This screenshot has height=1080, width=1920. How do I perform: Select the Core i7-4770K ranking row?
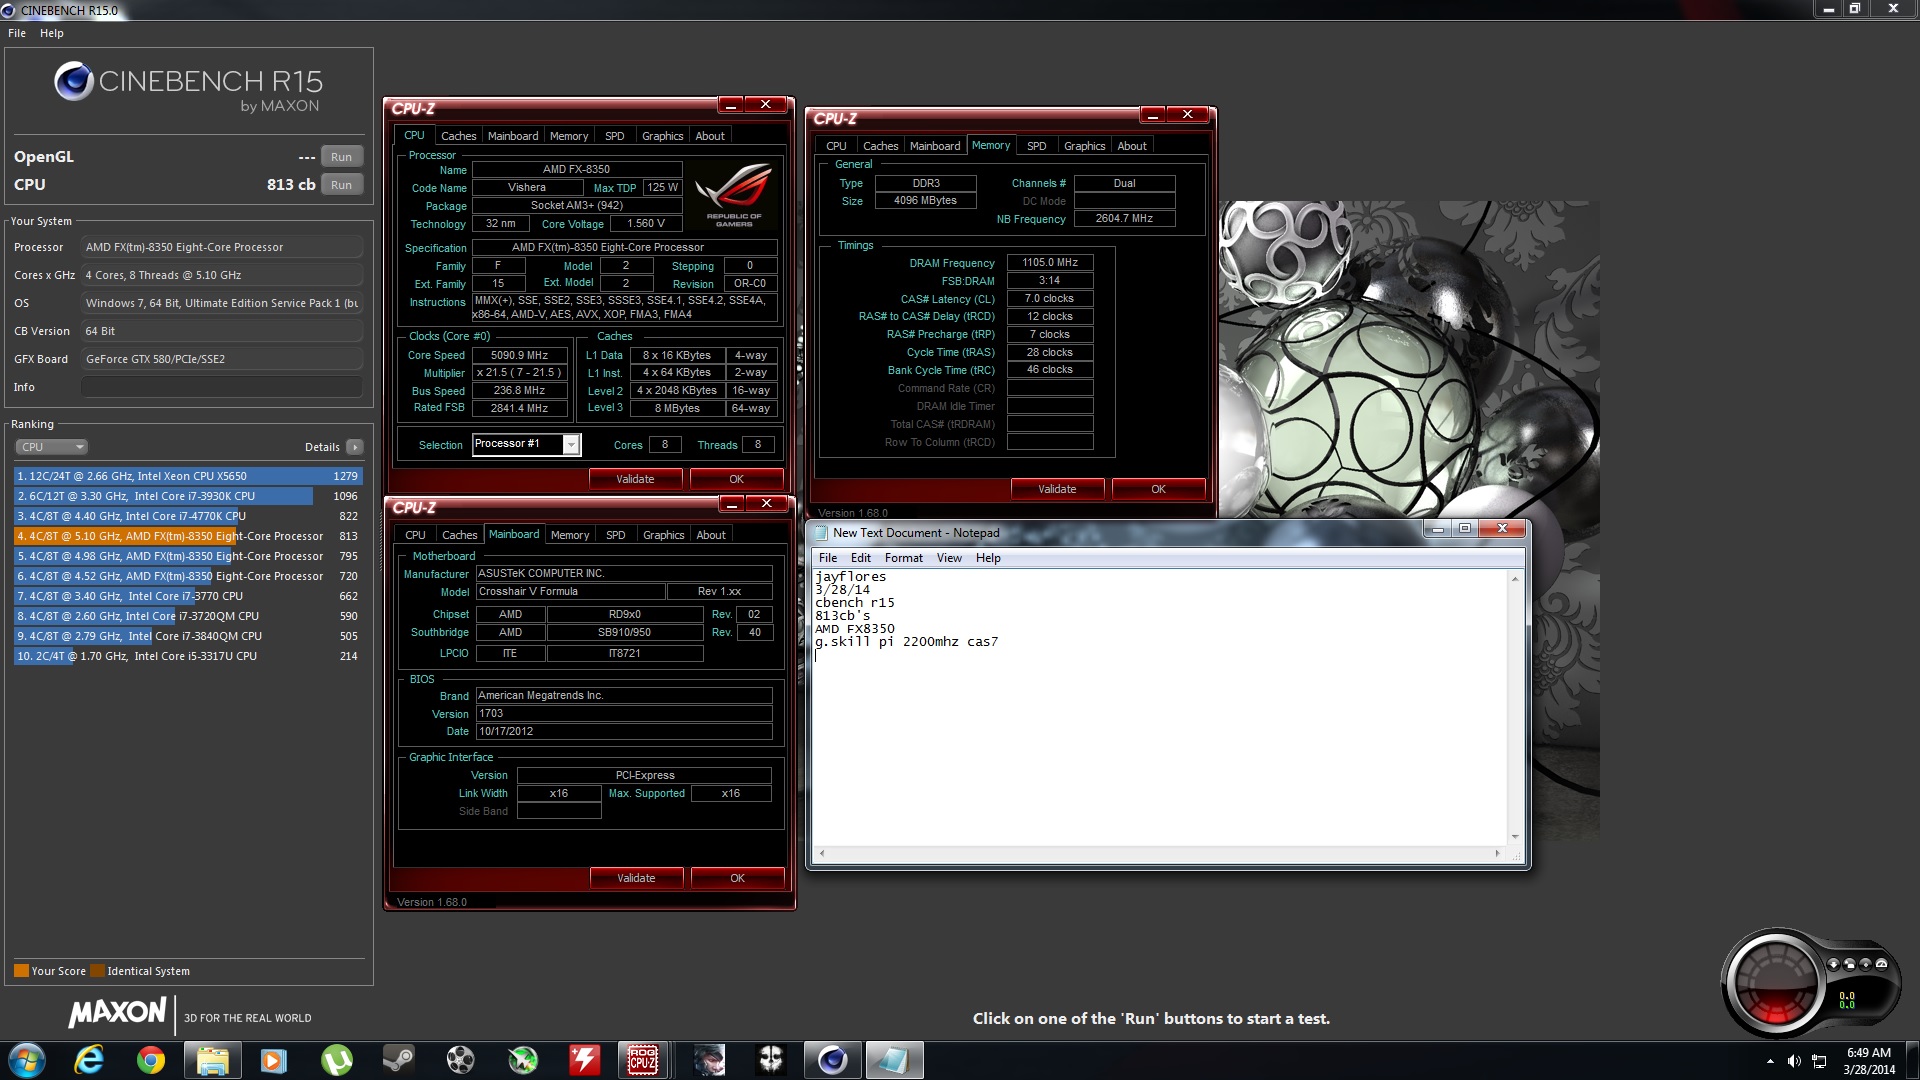[188, 516]
